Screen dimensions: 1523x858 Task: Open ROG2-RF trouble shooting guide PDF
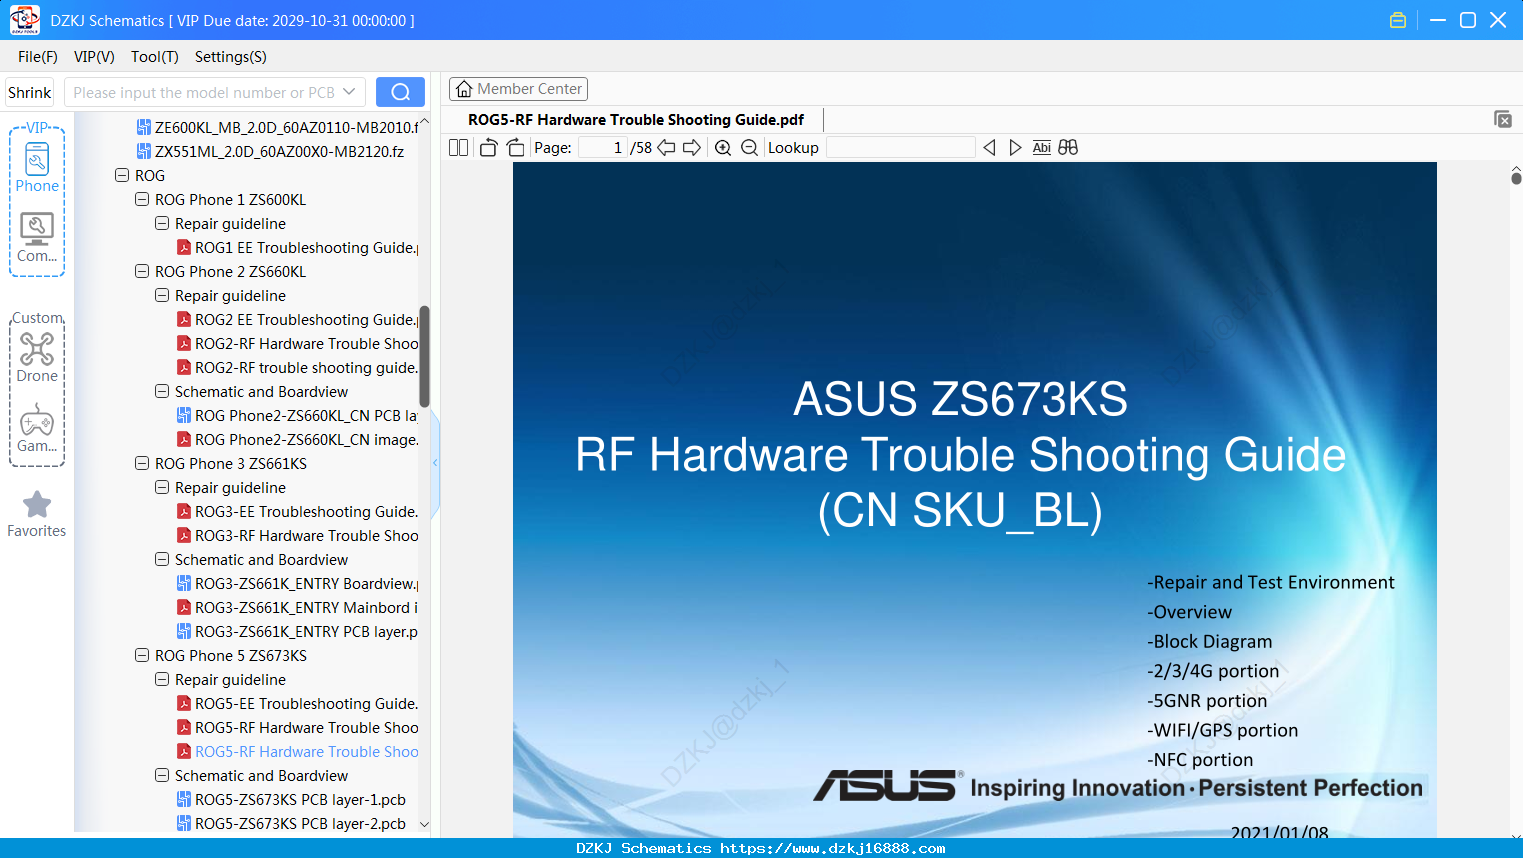click(x=297, y=368)
